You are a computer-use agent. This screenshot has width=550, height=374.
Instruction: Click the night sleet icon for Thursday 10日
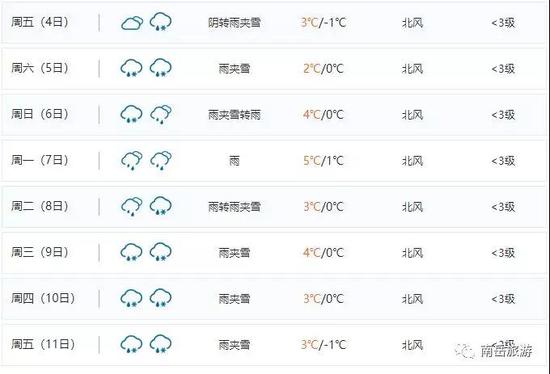click(x=161, y=298)
